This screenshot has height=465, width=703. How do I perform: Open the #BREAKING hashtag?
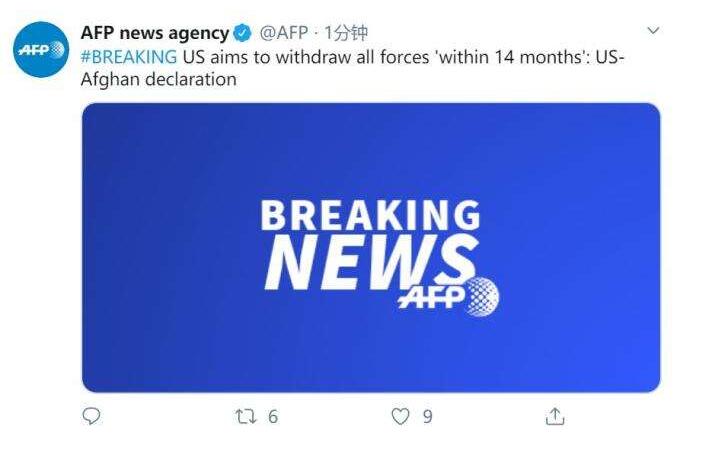pyautogui.click(x=129, y=57)
